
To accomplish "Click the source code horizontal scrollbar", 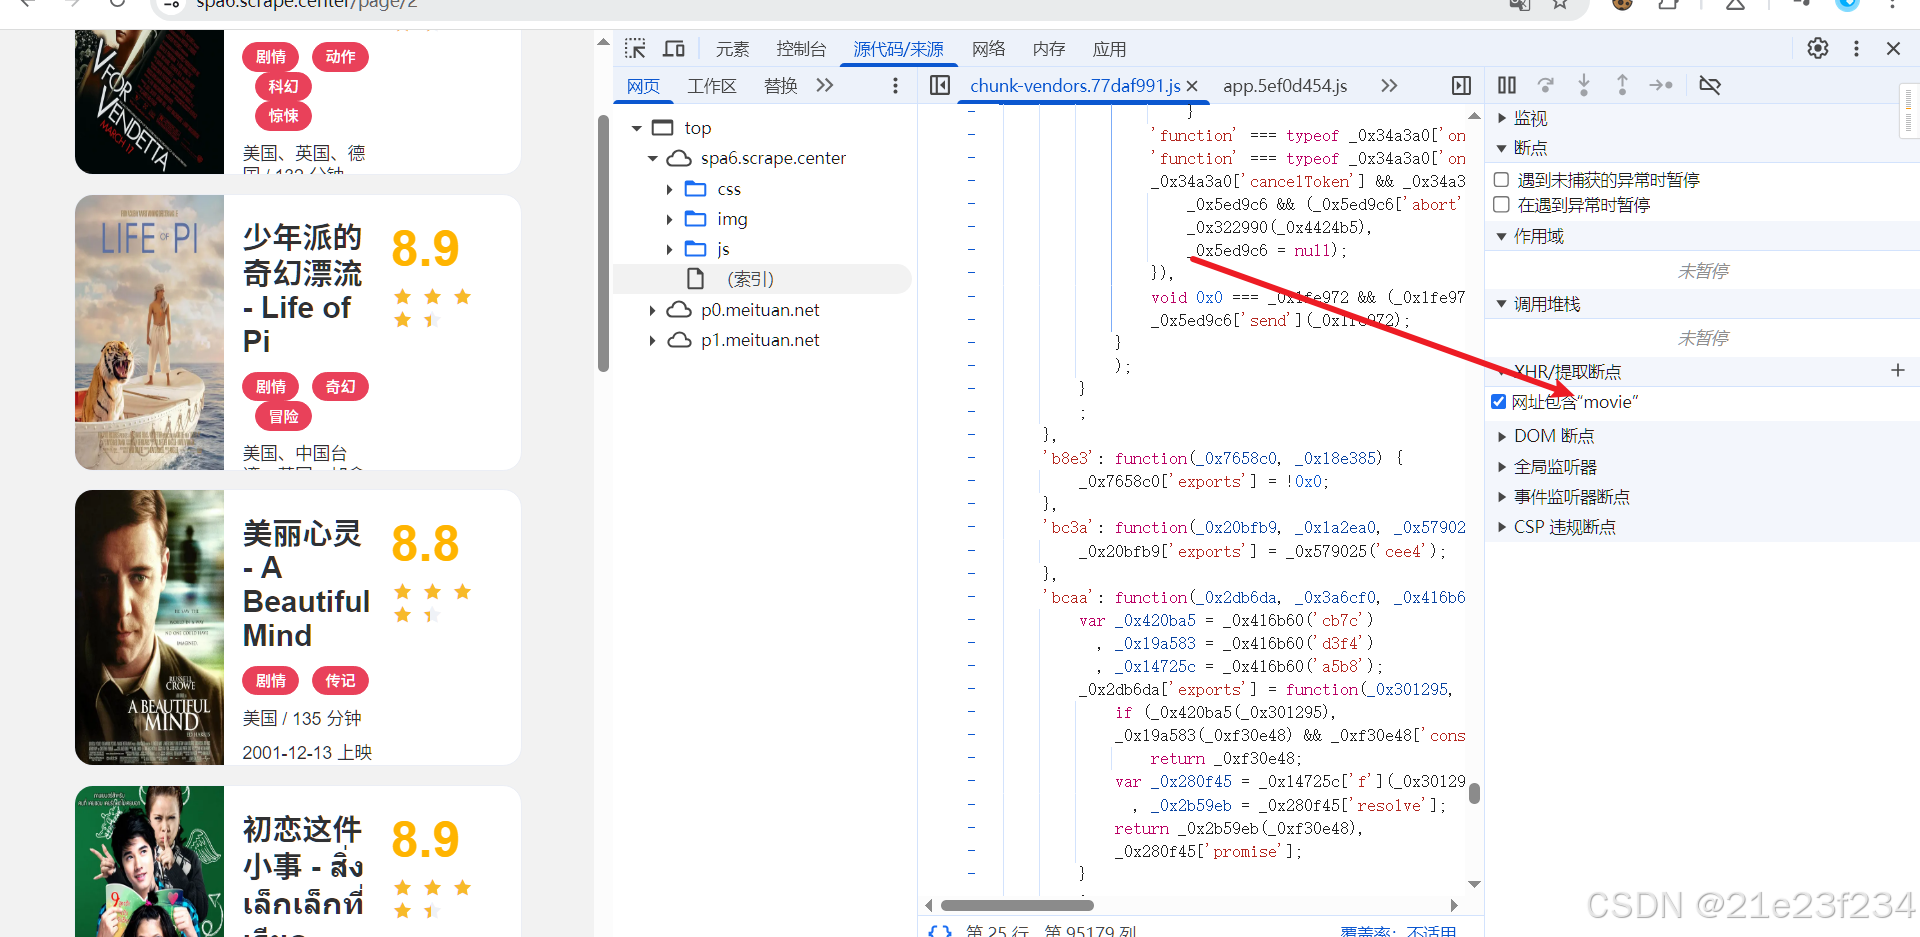I will 1017,905.
